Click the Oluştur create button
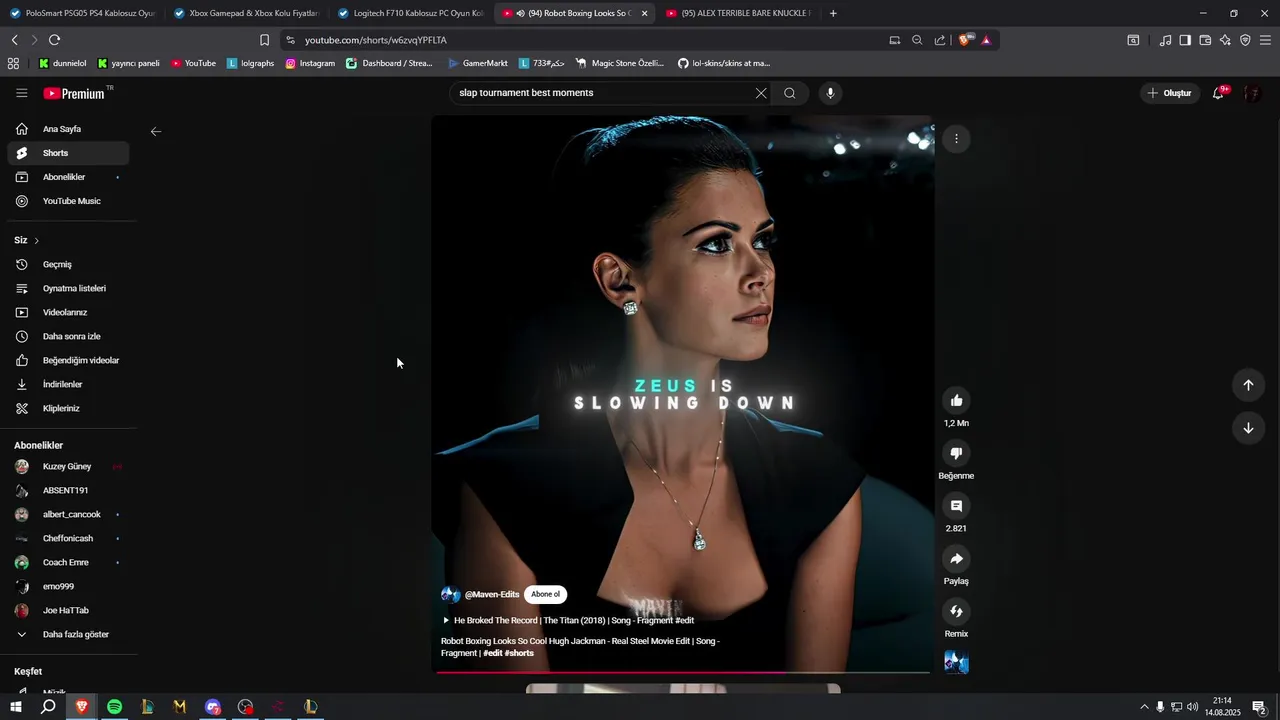 [x=1170, y=93]
